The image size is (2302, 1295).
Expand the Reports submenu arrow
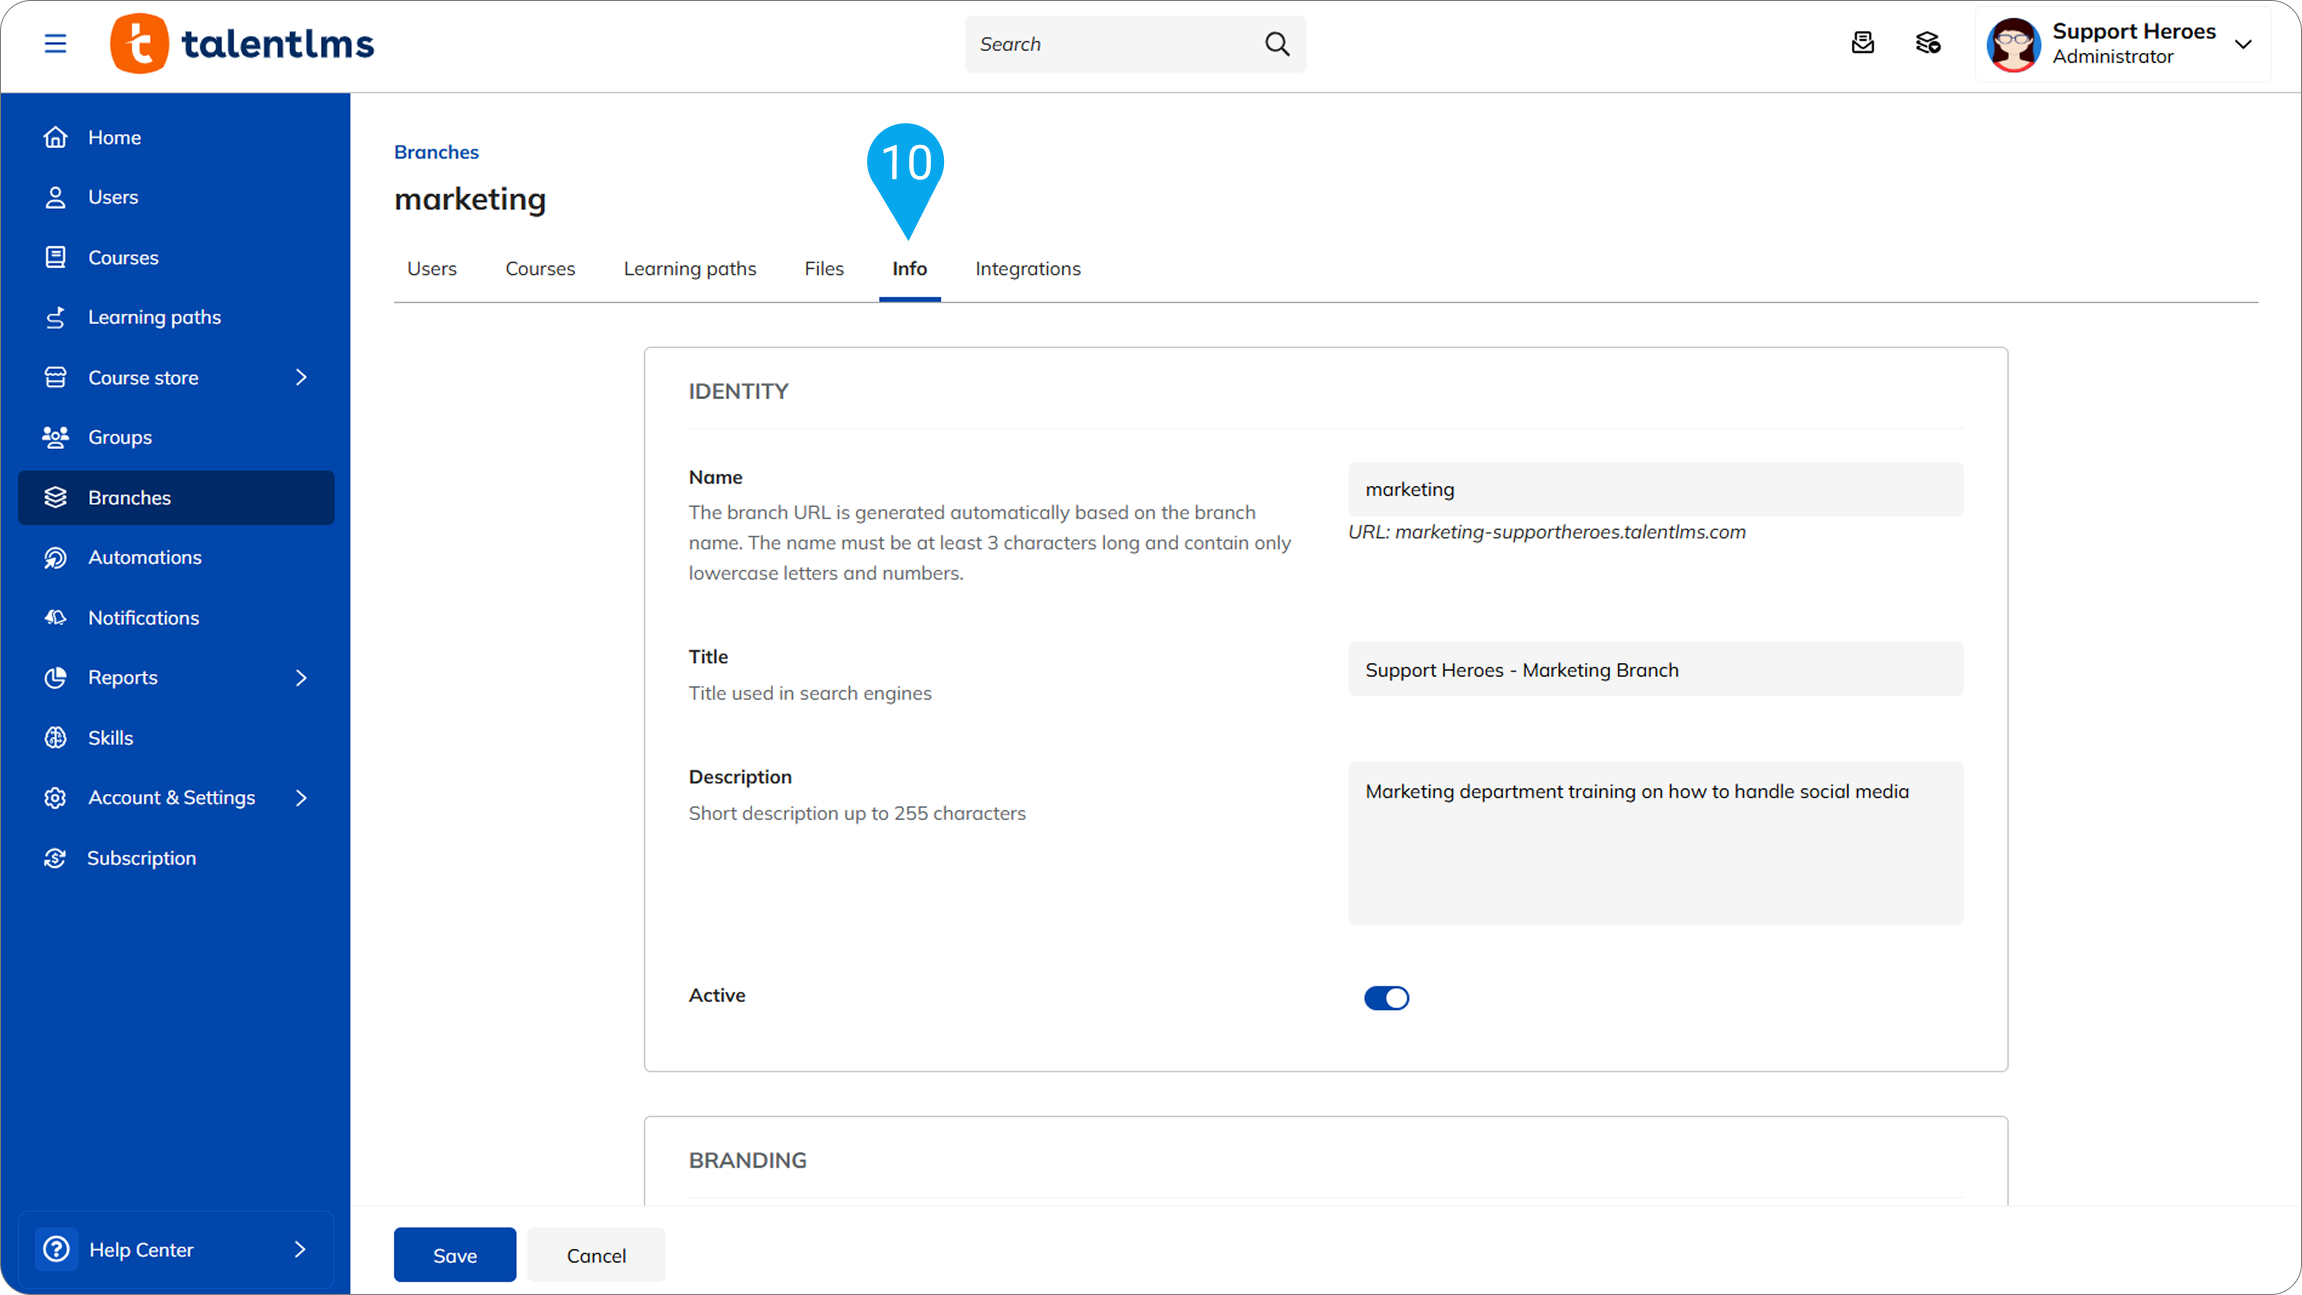[301, 677]
